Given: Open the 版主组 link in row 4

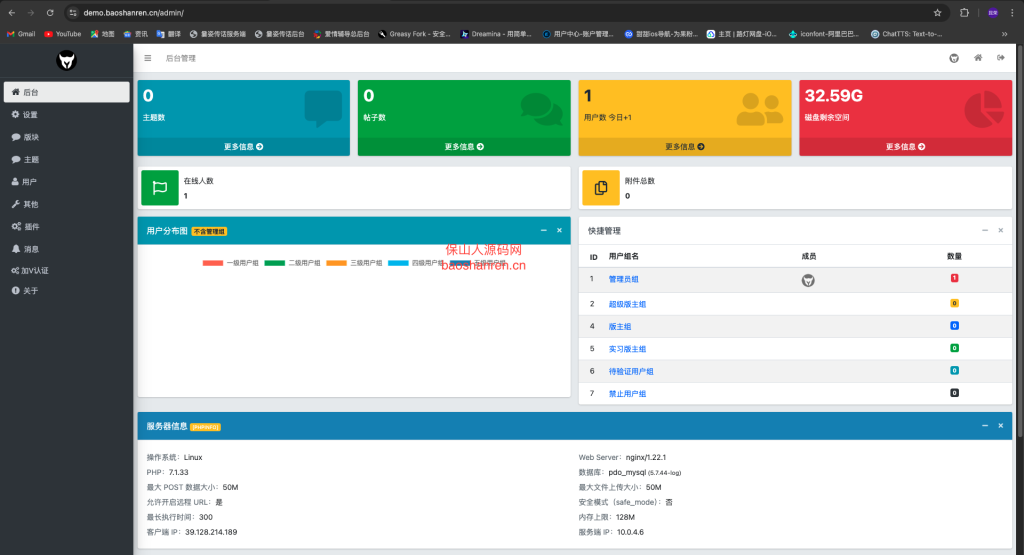Looking at the screenshot, I should point(620,326).
